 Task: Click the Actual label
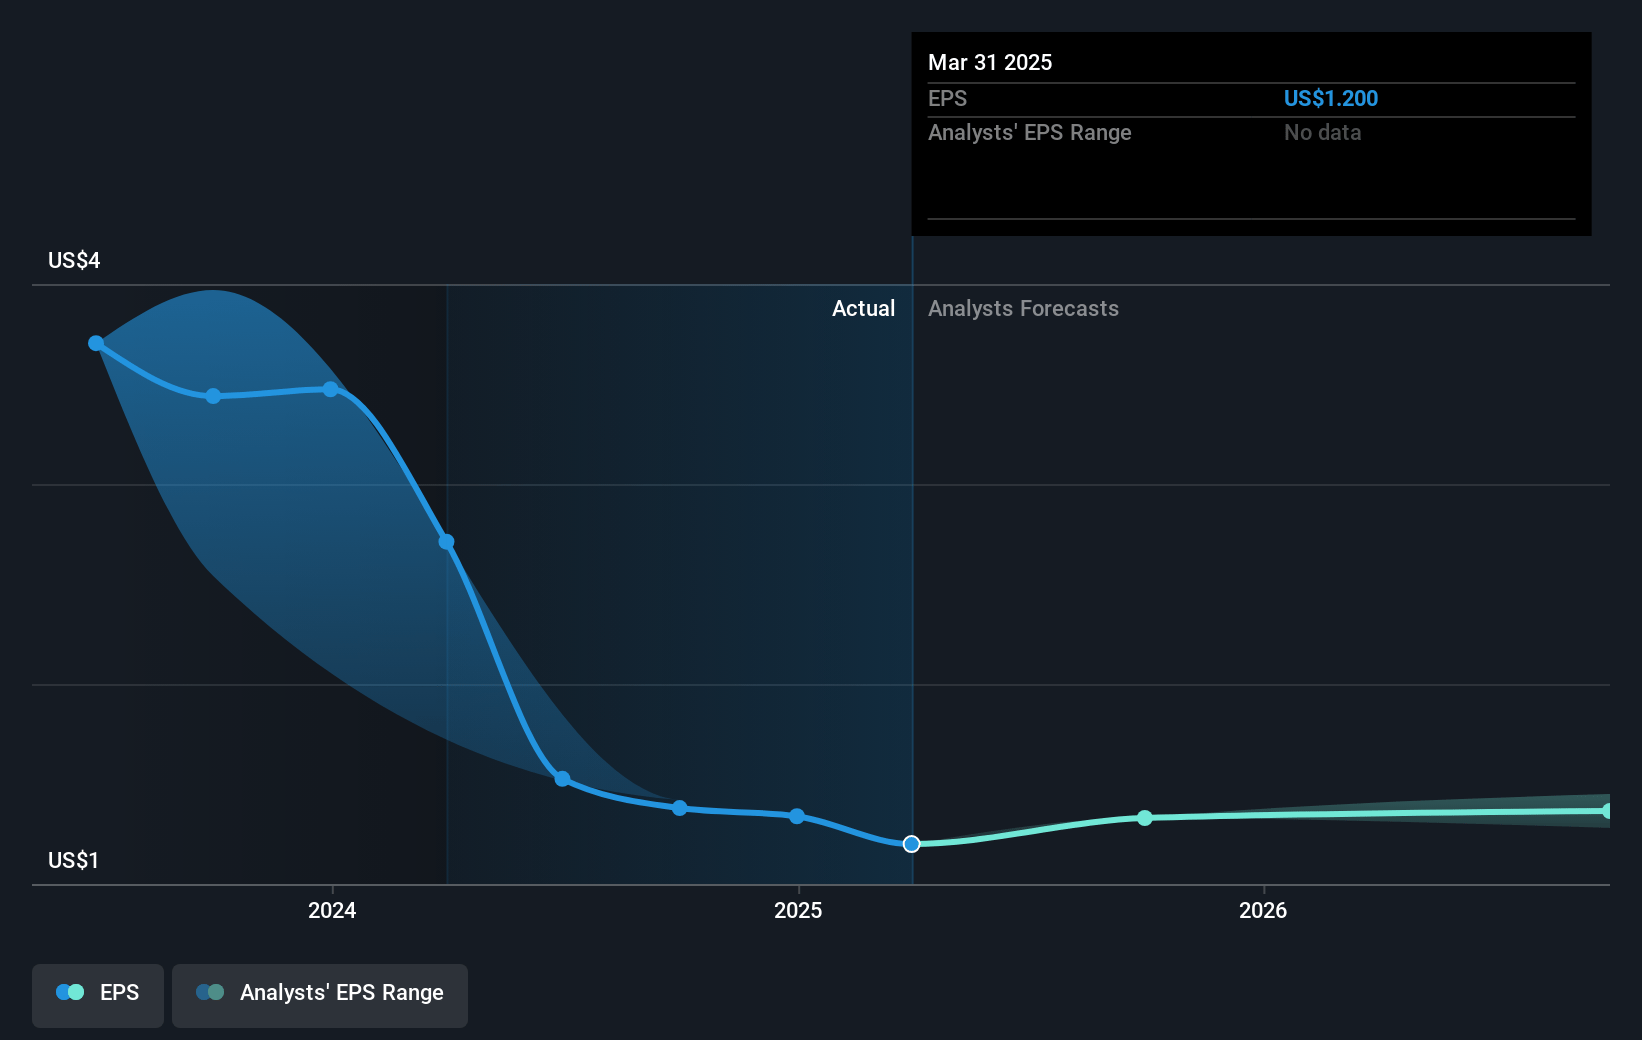point(864,308)
